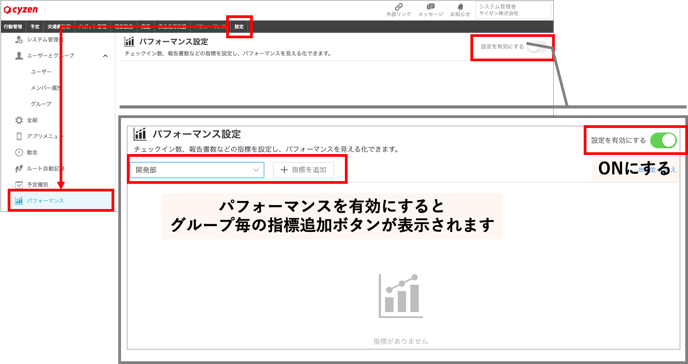Click the 指標を追加 button
The image size is (688, 364).
[x=304, y=170]
